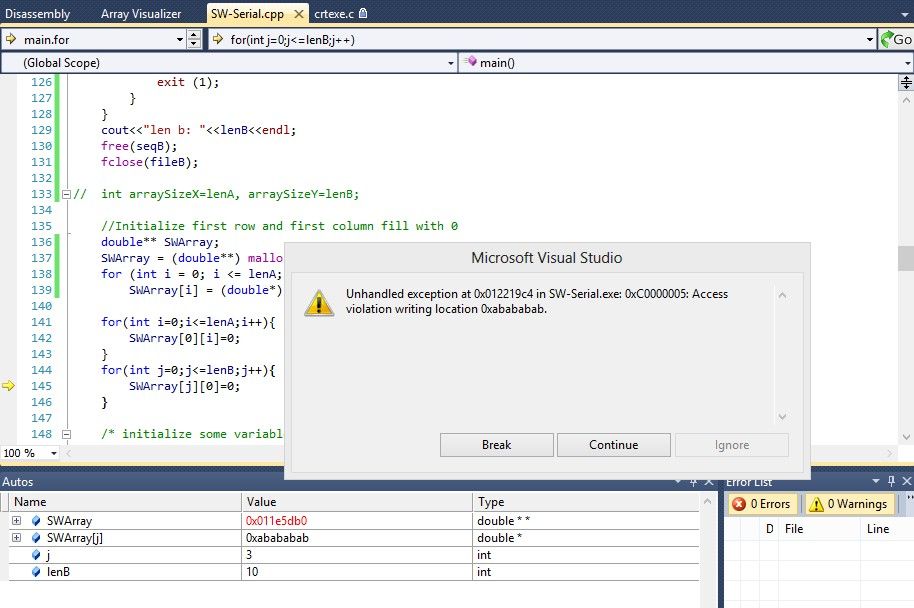Click the Name column header in Autos
Image resolution: width=914 pixels, height=608 pixels.
click(125, 501)
